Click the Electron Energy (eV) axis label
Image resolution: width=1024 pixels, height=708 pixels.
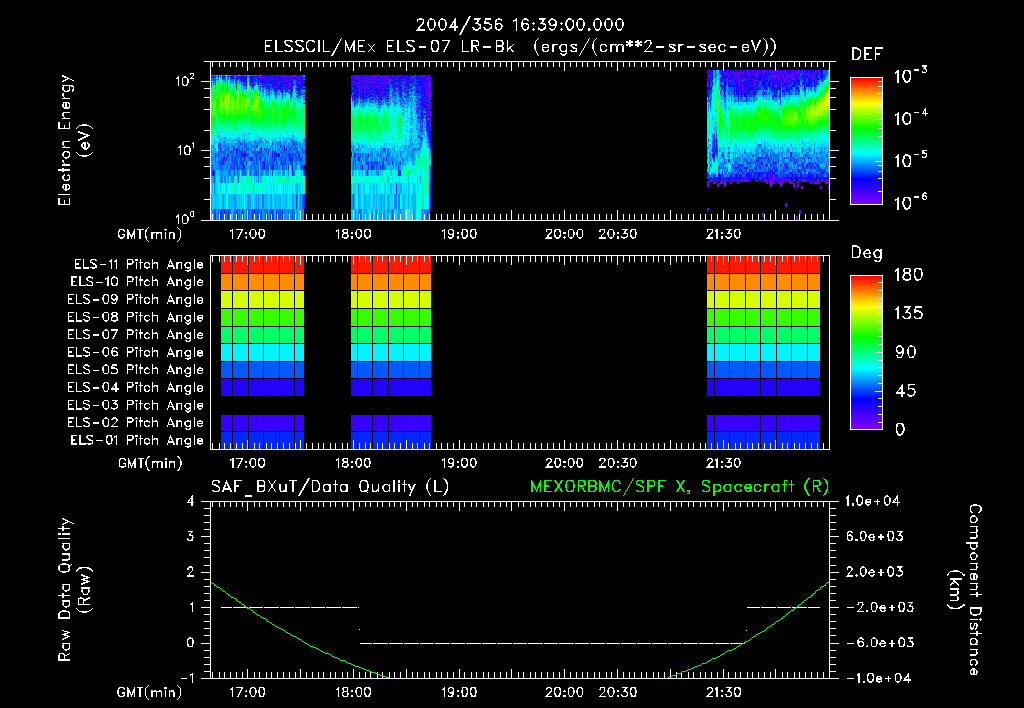click(74, 140)
